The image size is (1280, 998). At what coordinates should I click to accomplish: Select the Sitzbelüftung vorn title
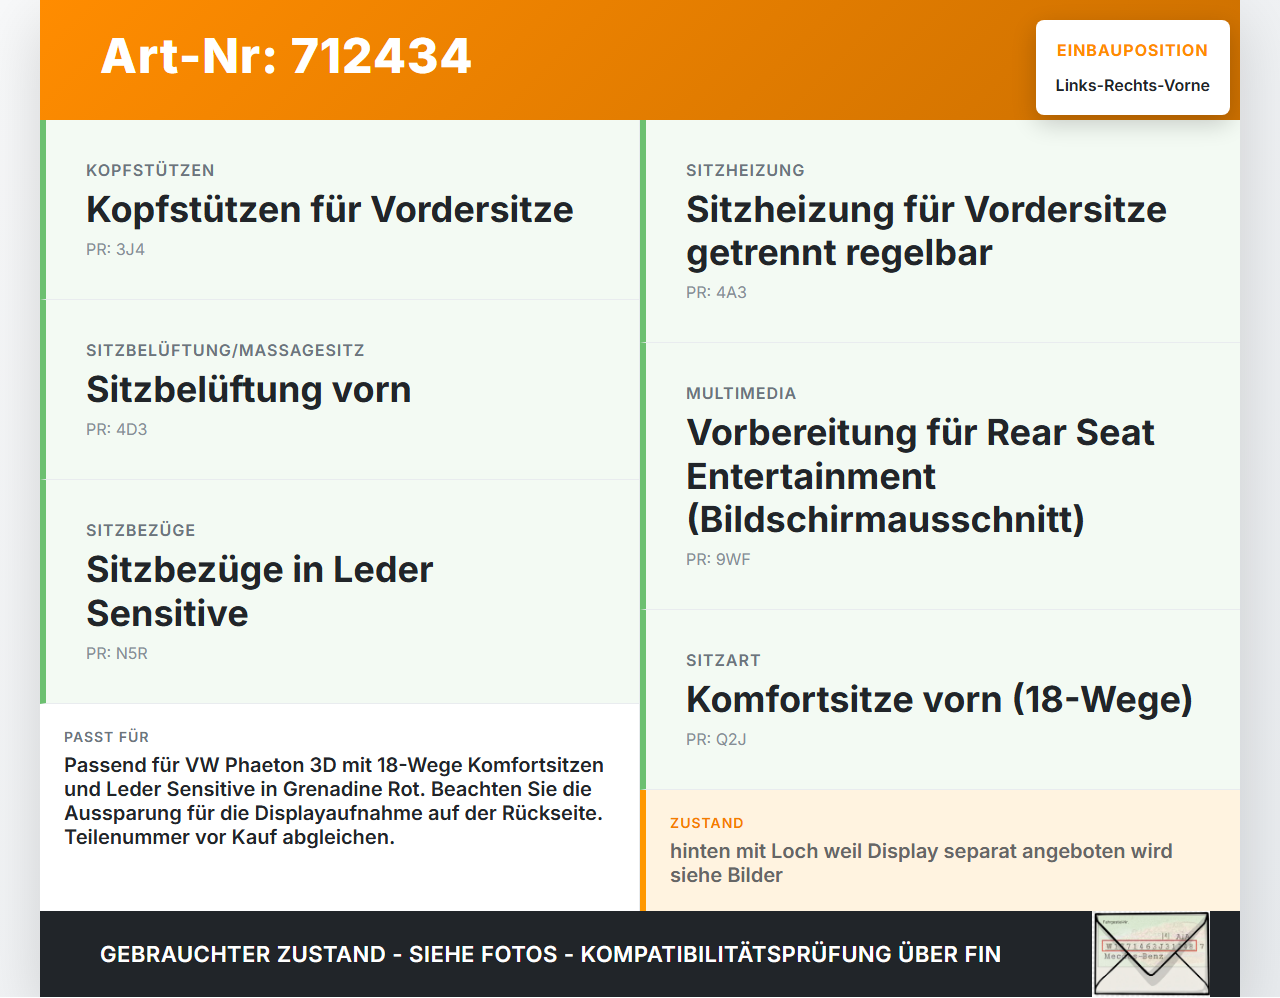coord(249,389)
